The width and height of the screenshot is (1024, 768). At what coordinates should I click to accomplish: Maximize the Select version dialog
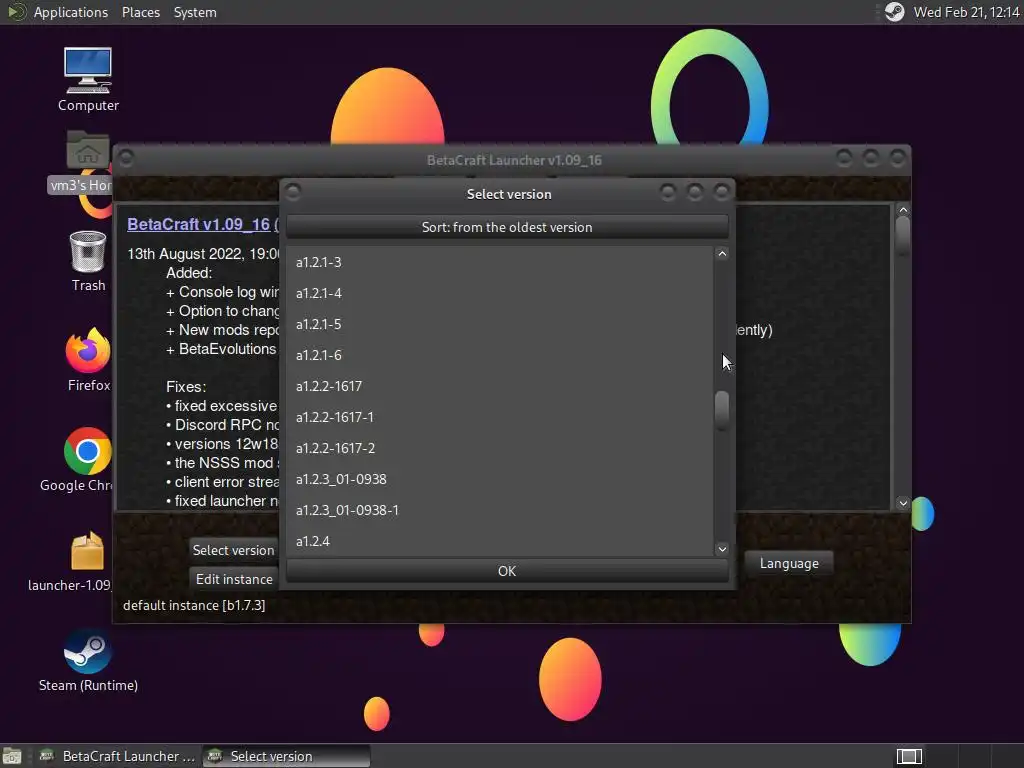pyautogui.click(x=695, y=191)
